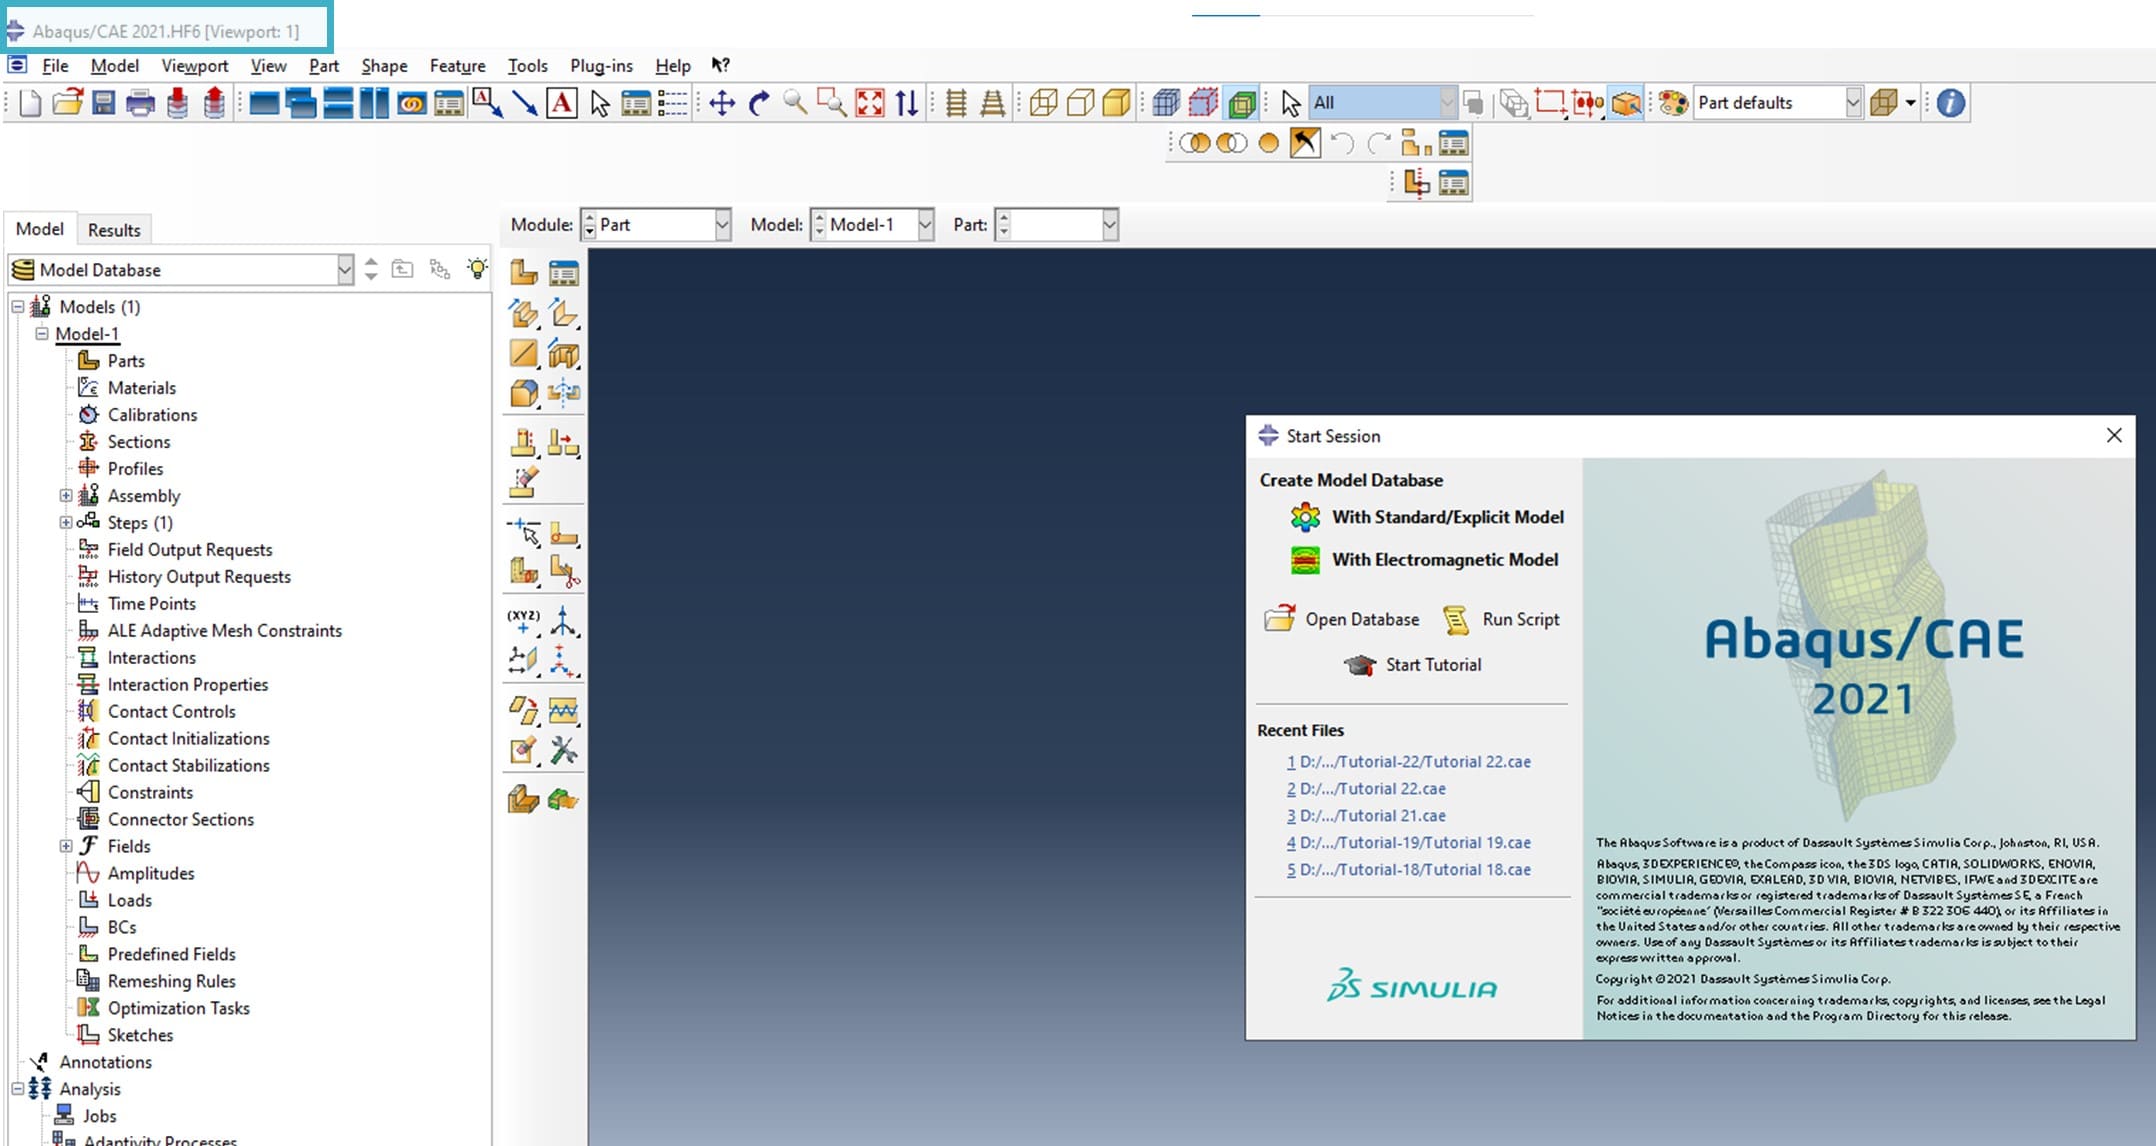Click the Open file toolbar icon
Screen dimensions: 2156x1146
tap(67, 102)
